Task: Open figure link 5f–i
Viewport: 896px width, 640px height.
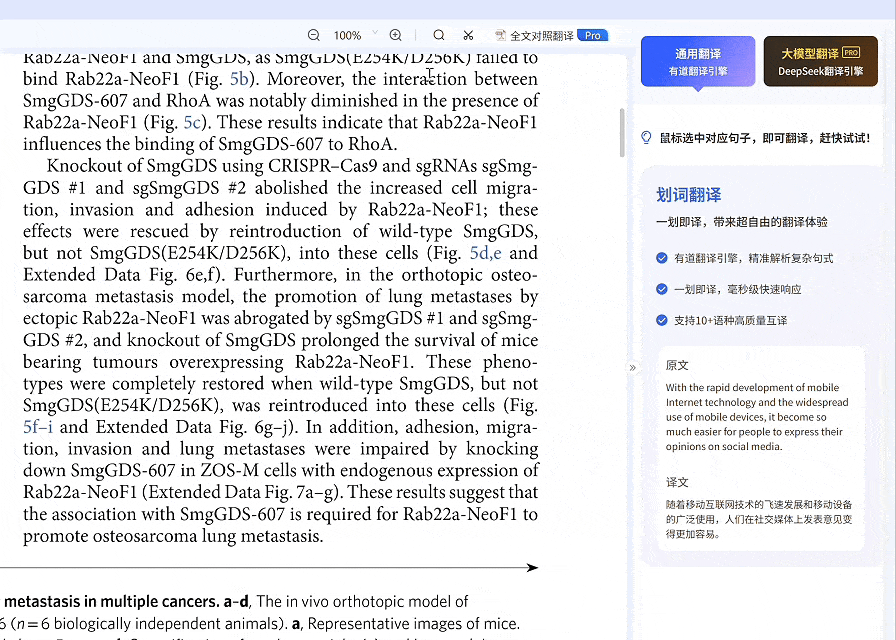Action: click(x=38, y=427)
